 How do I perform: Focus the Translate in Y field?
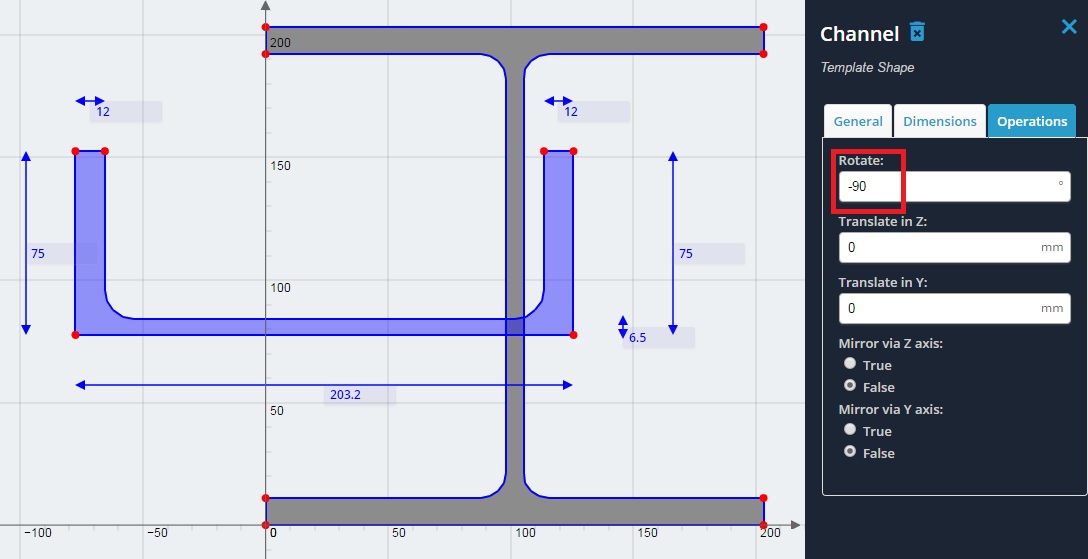(x=954, y=308)
